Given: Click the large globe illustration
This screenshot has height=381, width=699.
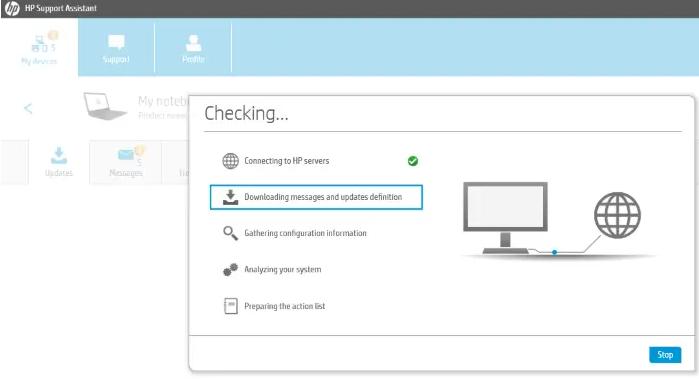Looking at the screenshot, I should tap(617, 215).
